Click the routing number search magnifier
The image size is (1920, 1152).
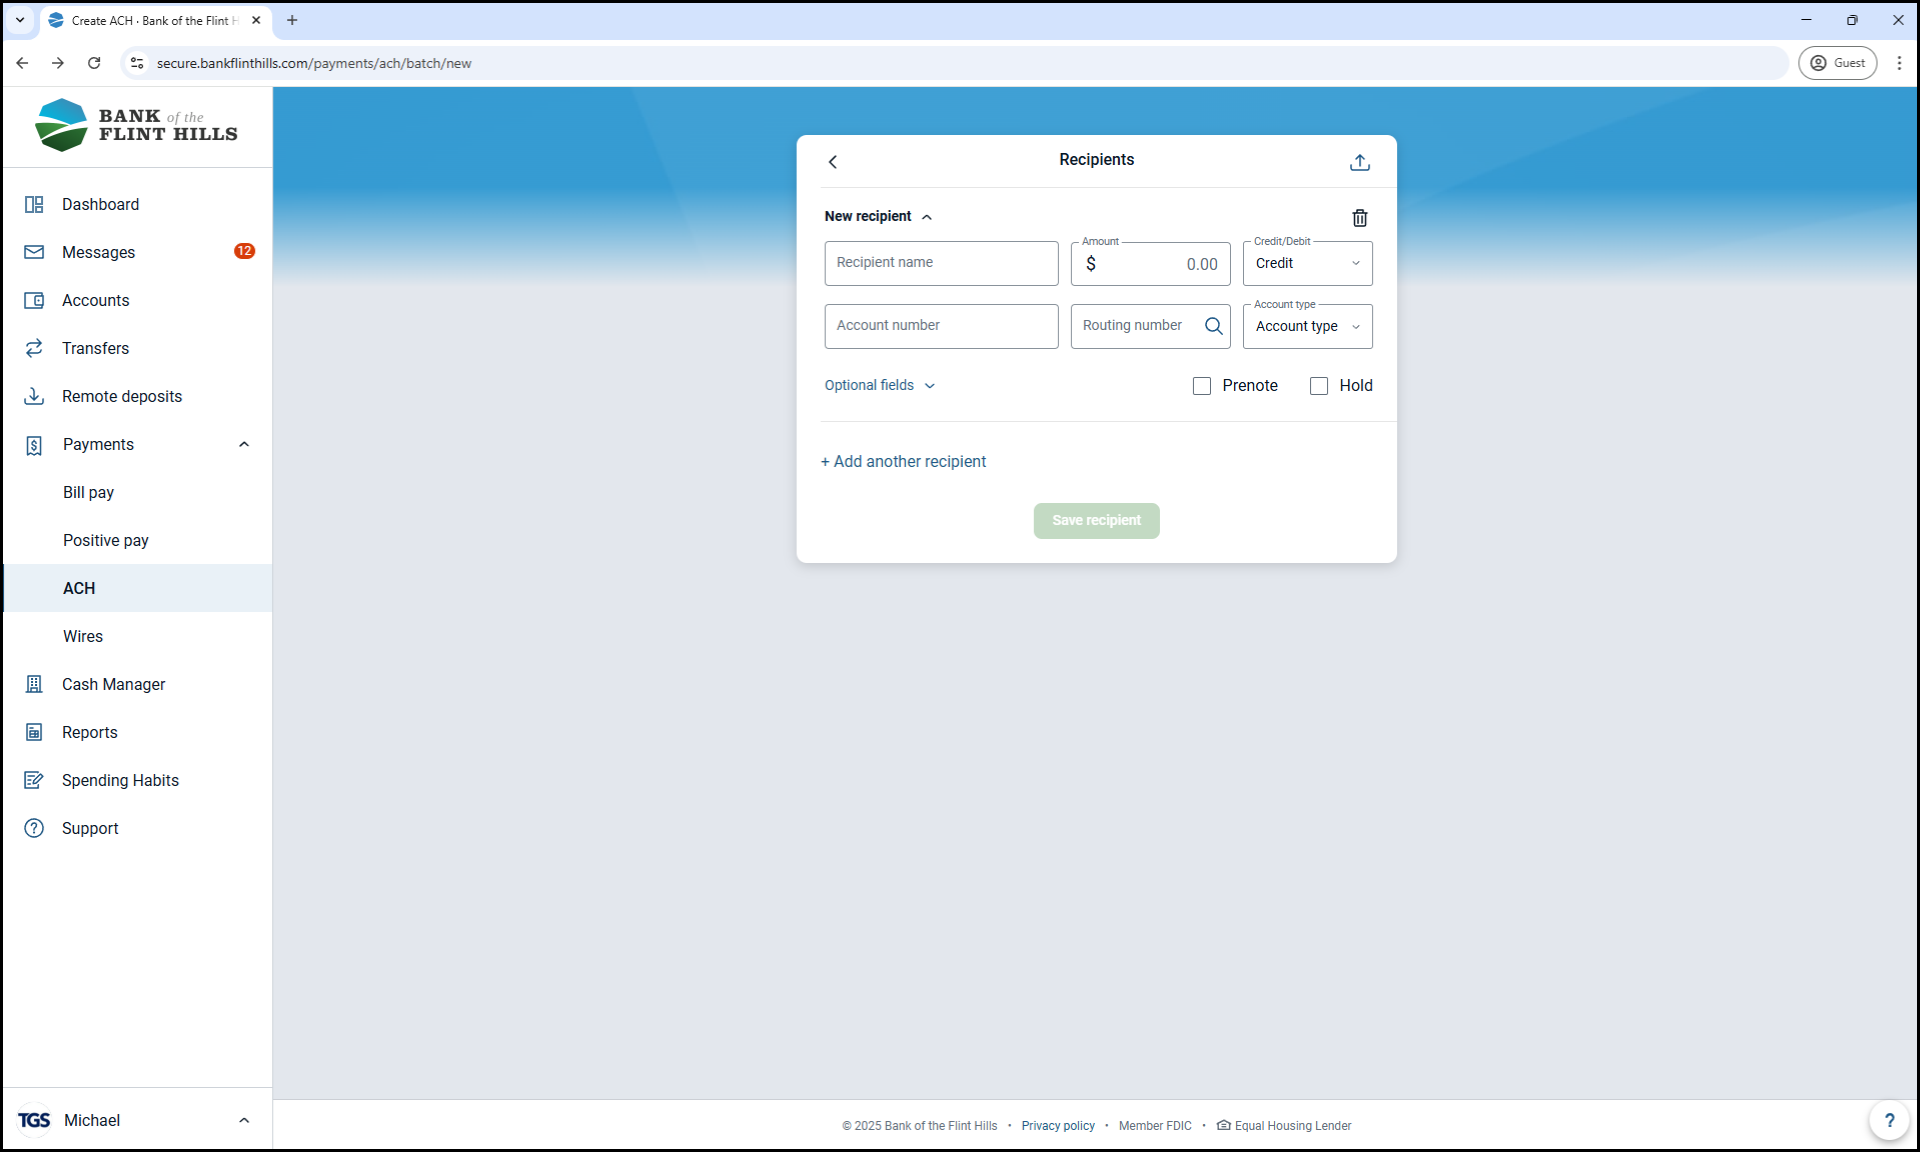point(1213,326)
